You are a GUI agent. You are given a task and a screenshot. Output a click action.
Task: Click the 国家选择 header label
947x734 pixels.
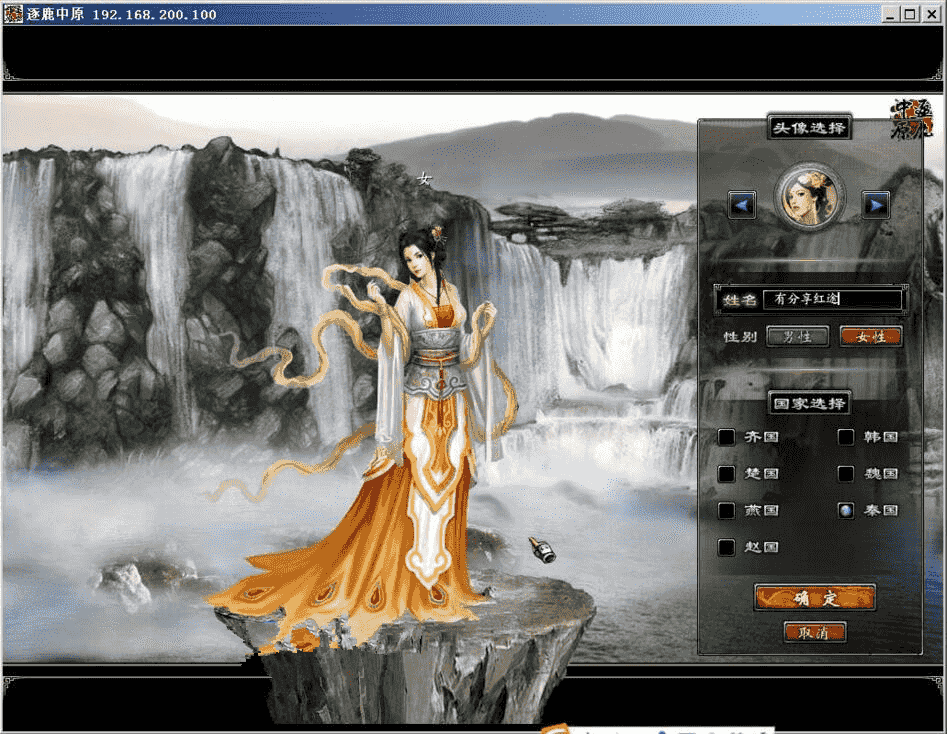click(808, 403)
